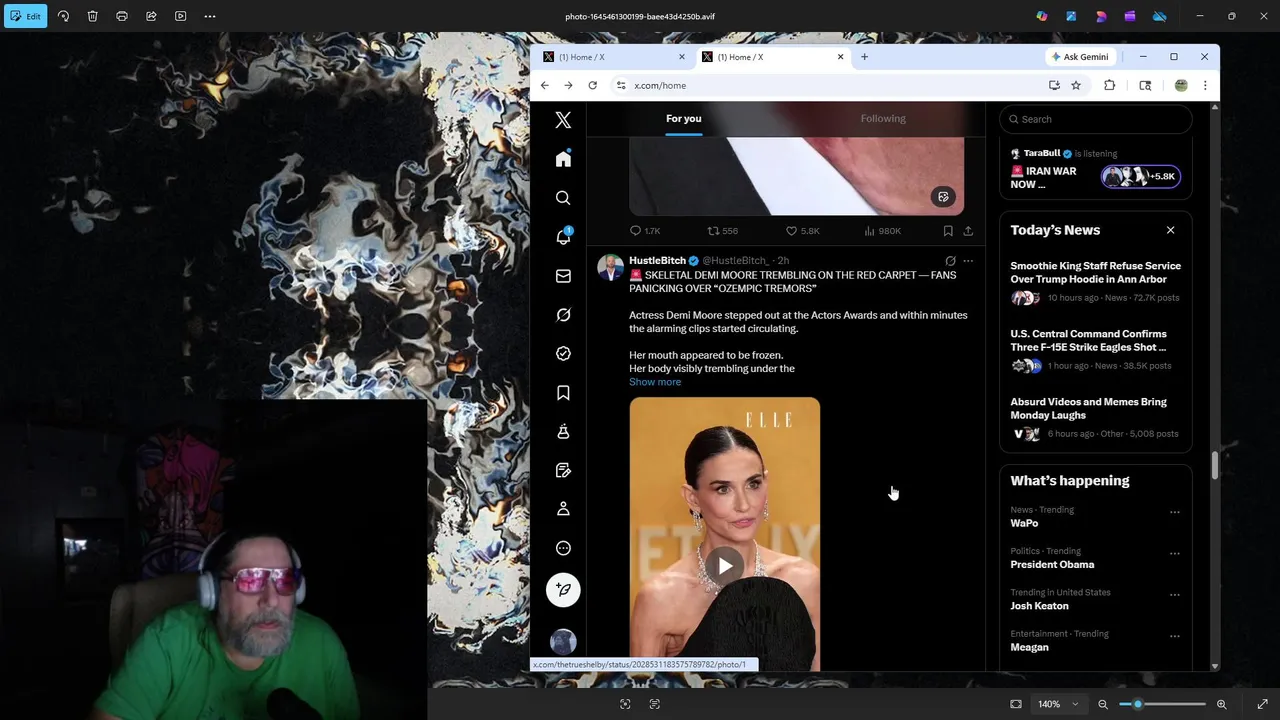Viewport: 1280px width, 720px height.
Task: Open the 140% zoom level dropdown
Action: [x=1058, y=704]
